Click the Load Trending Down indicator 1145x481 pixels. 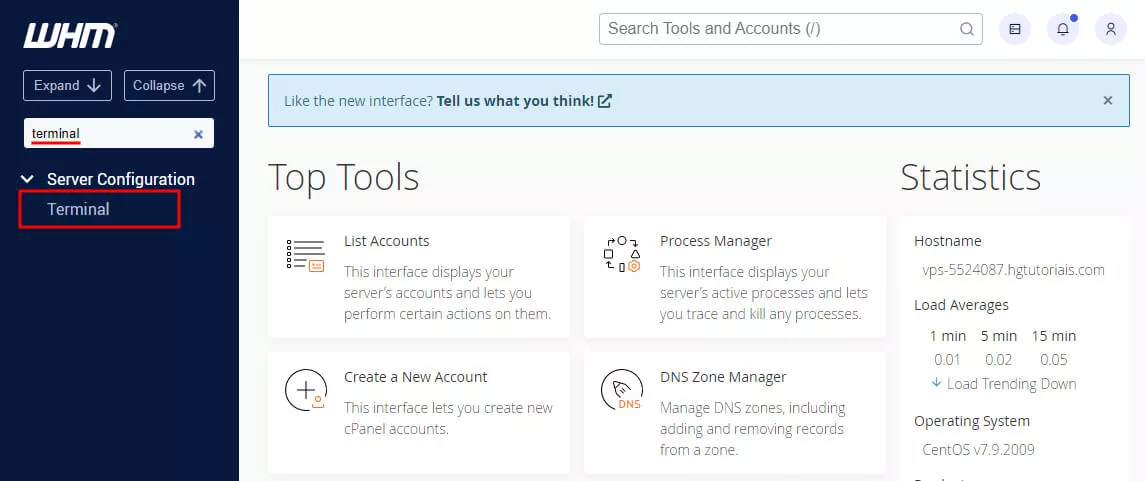pyautogui.click(x=1003, y=384)
